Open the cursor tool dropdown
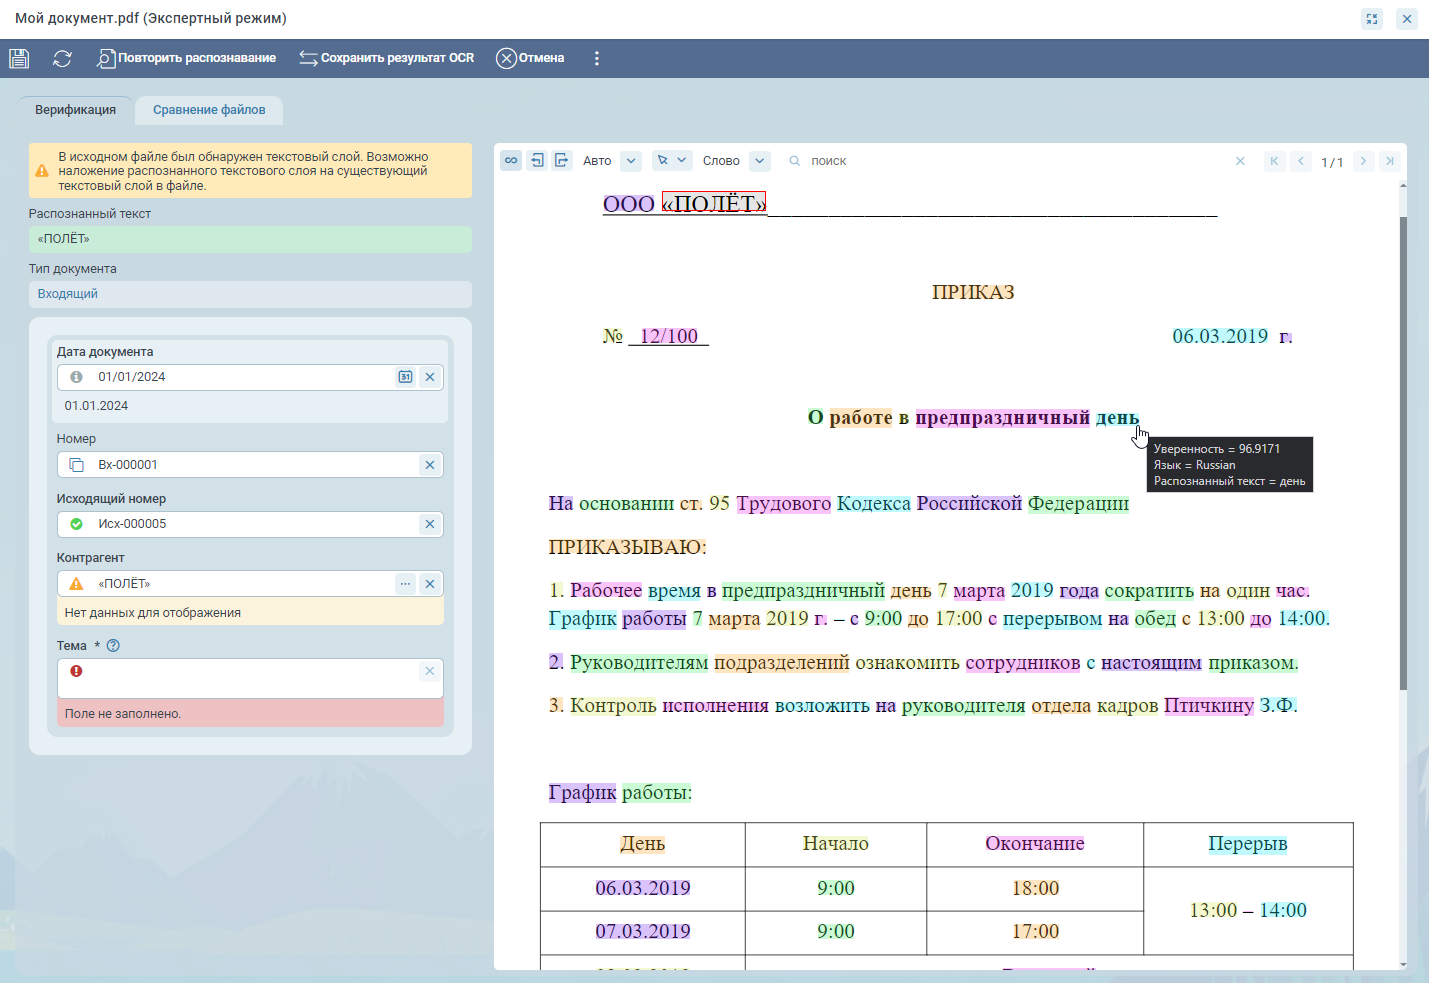The width and height of the screenshot is (1429, 983). click(x=672, y=161)
